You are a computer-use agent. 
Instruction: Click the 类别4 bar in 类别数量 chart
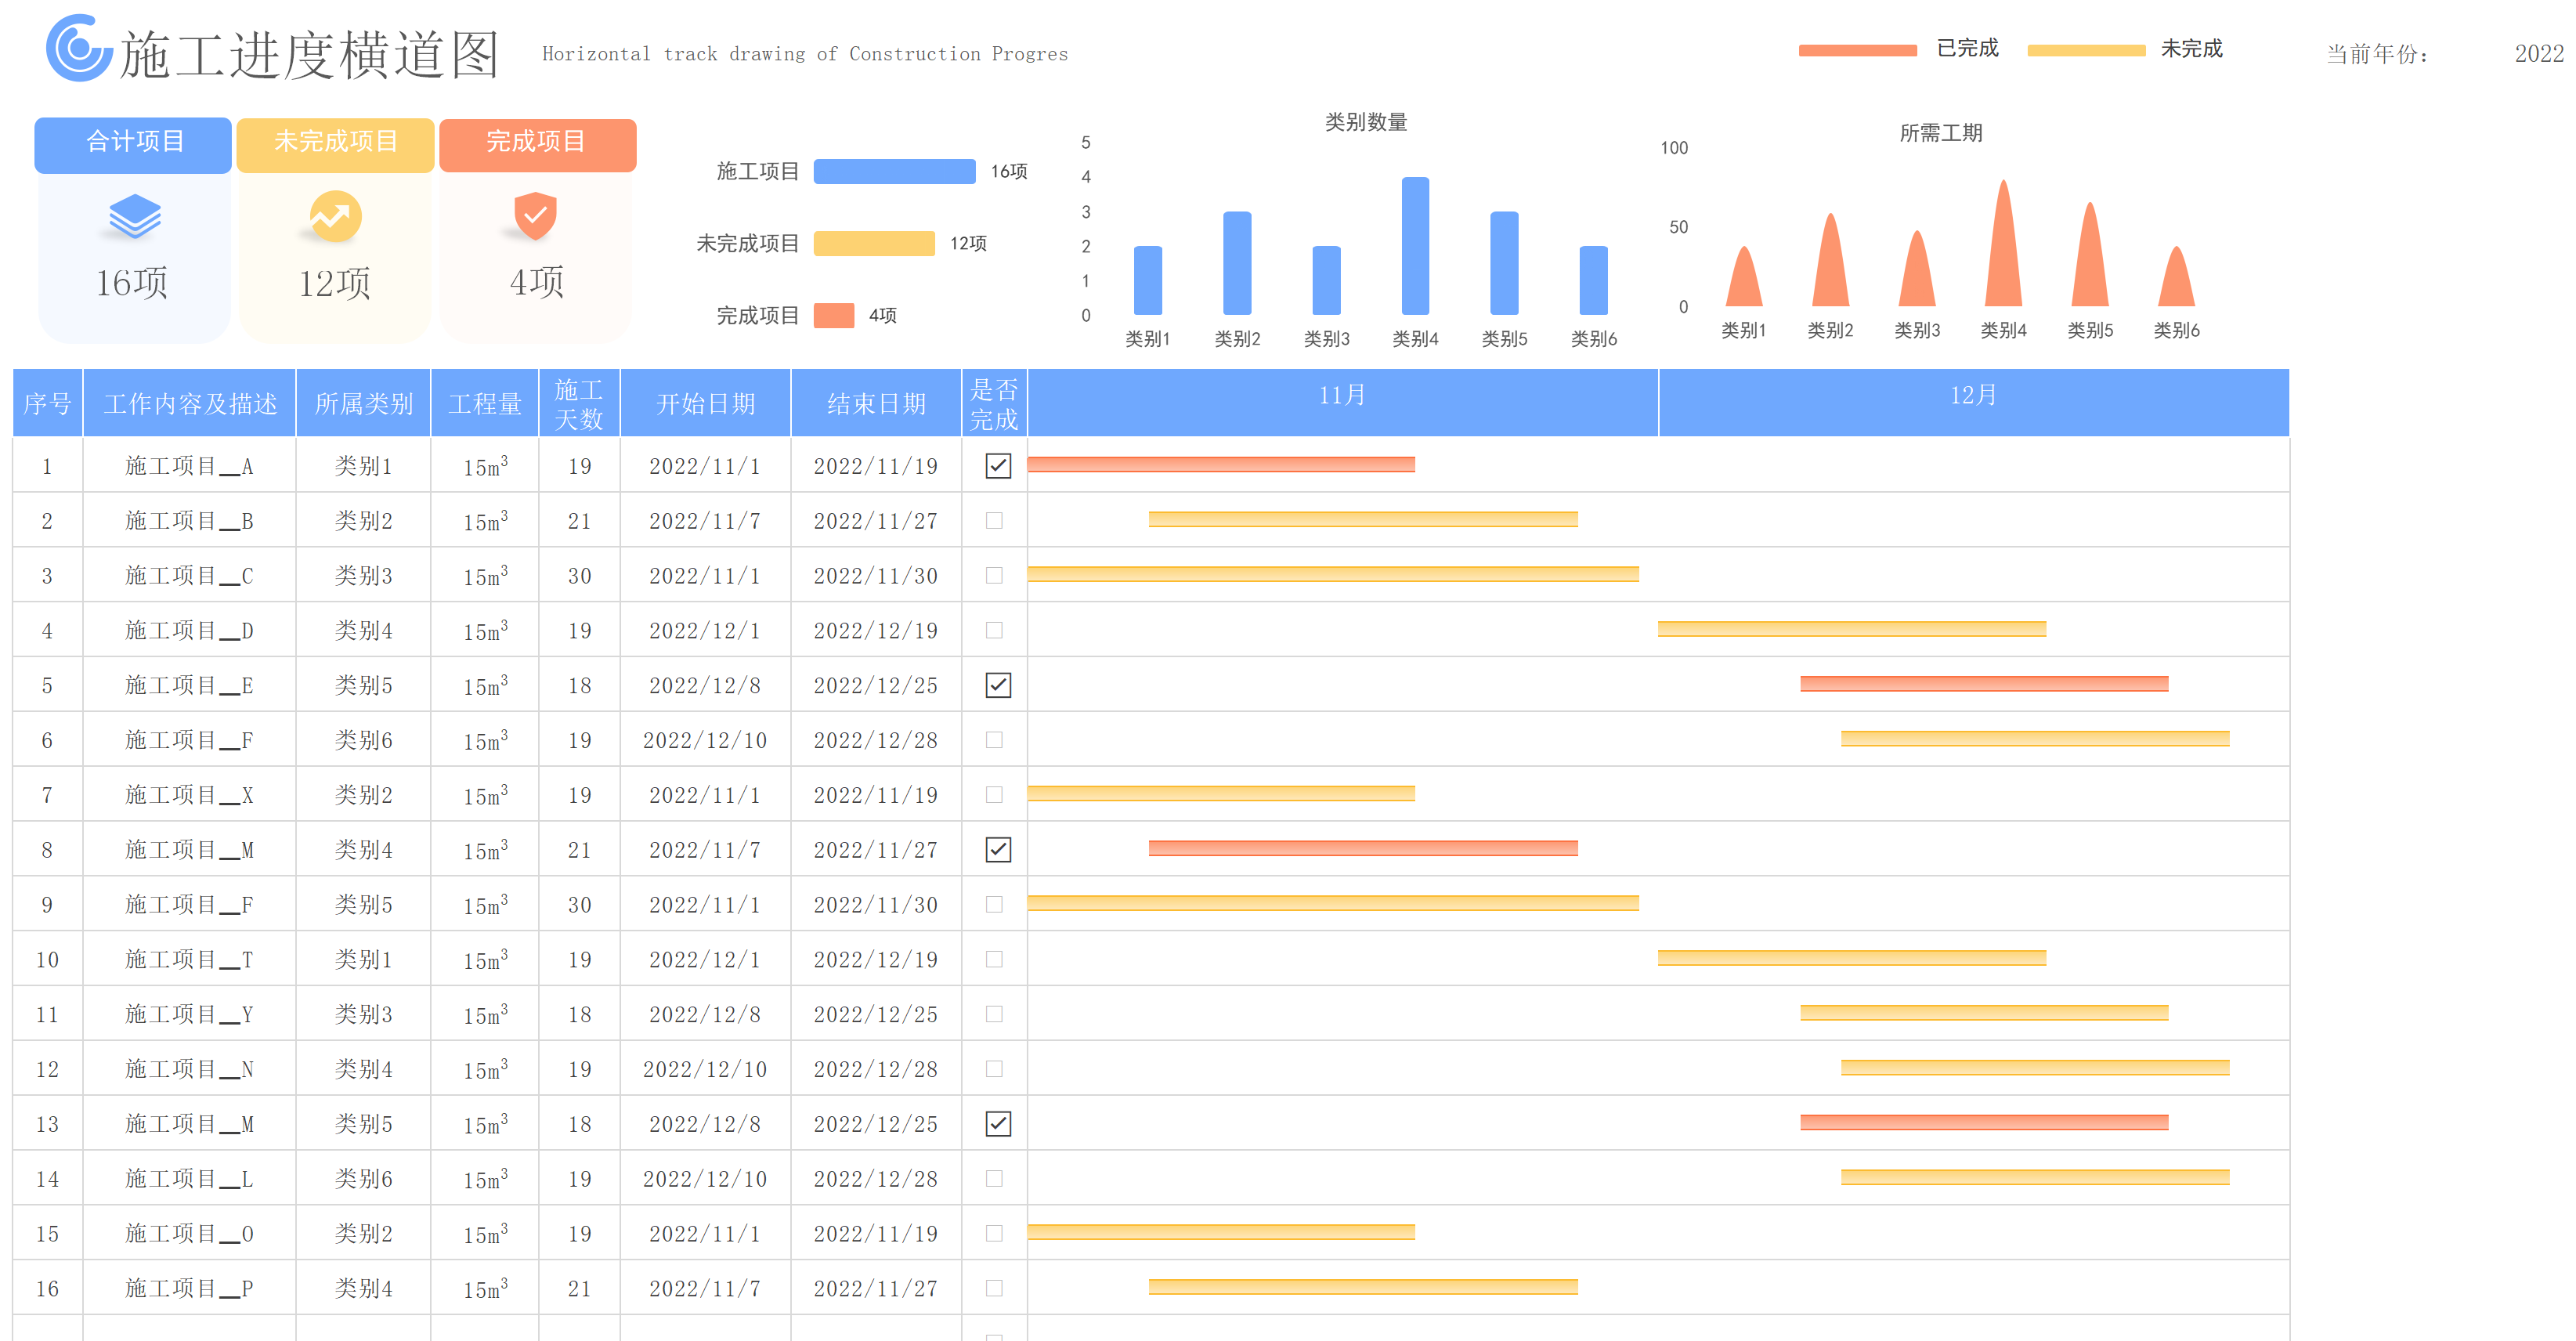pyautogui.click(x=1415, y=246)
